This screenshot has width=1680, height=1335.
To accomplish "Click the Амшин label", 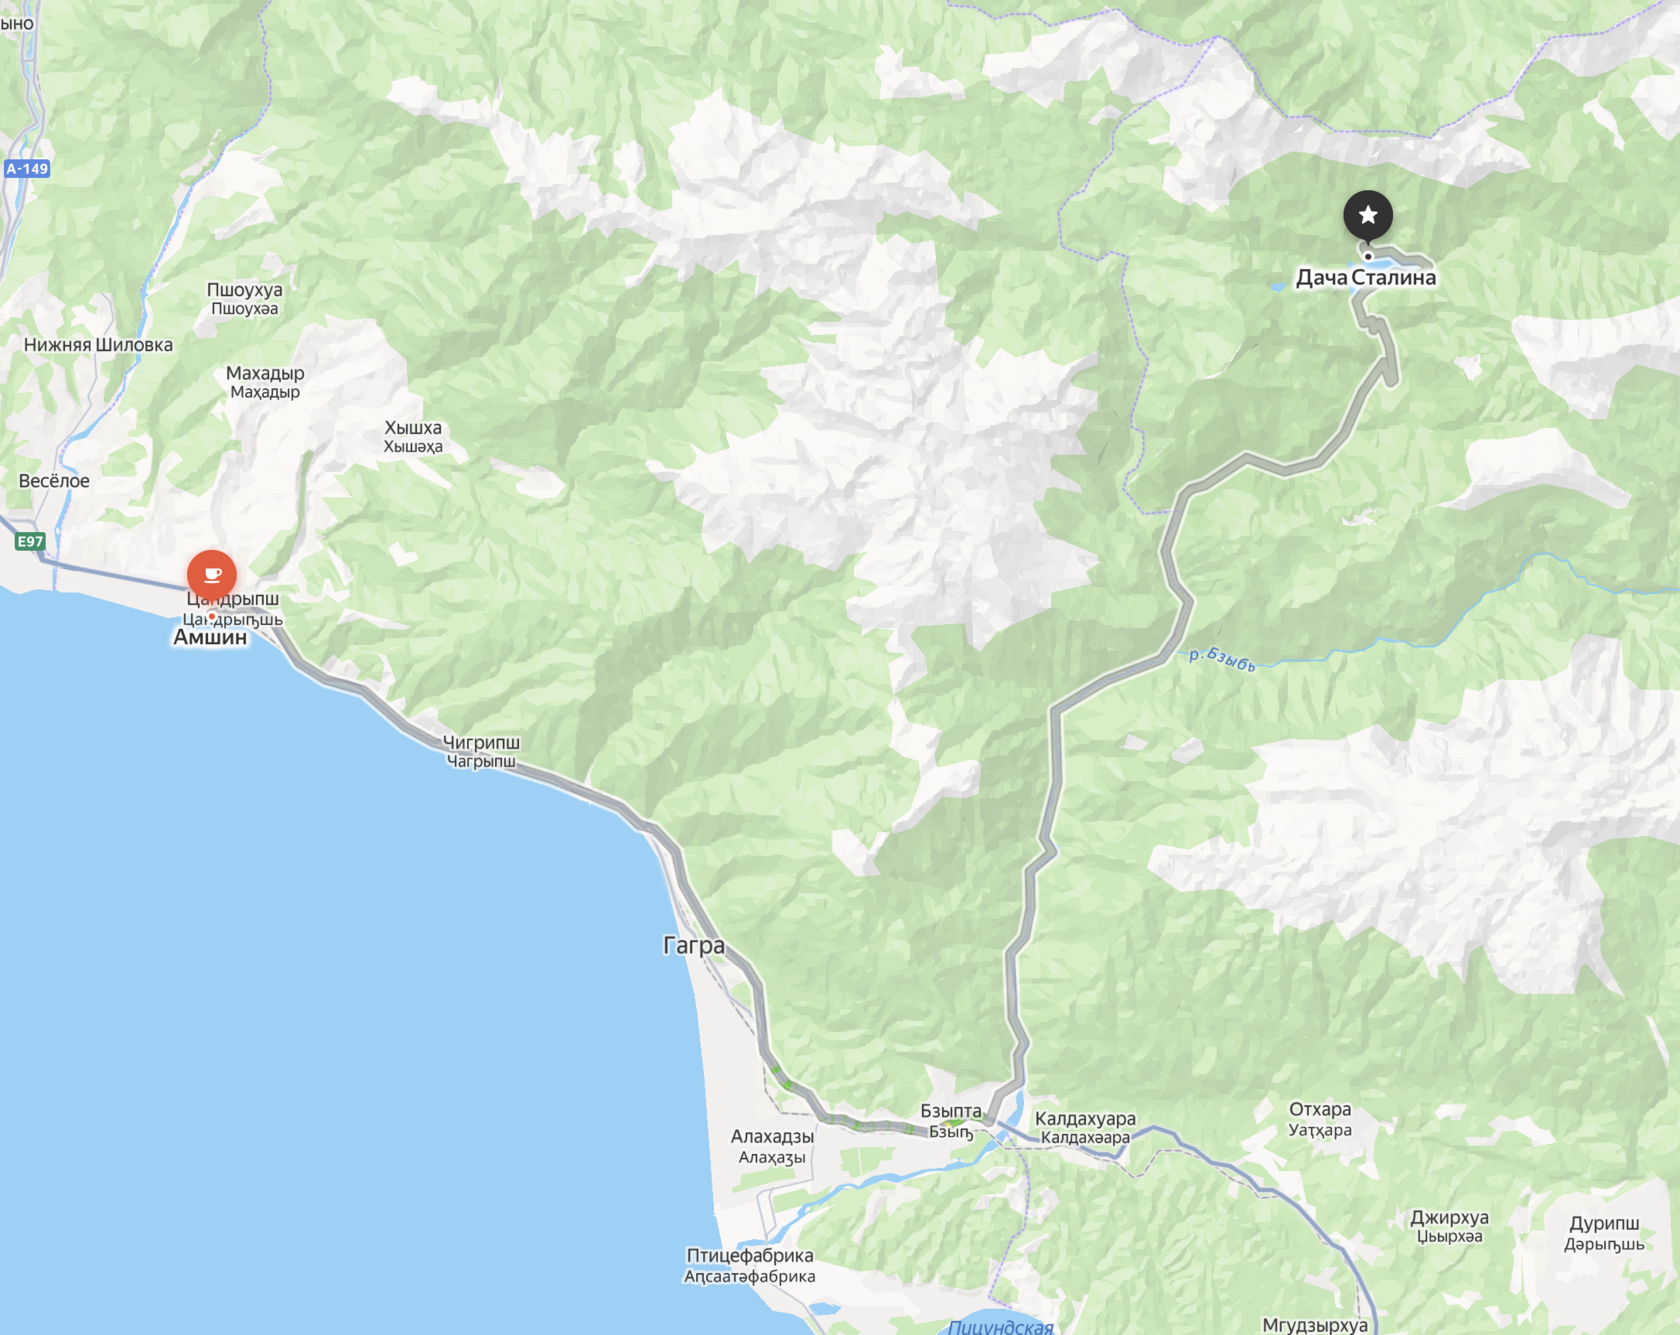I will 210,638.
